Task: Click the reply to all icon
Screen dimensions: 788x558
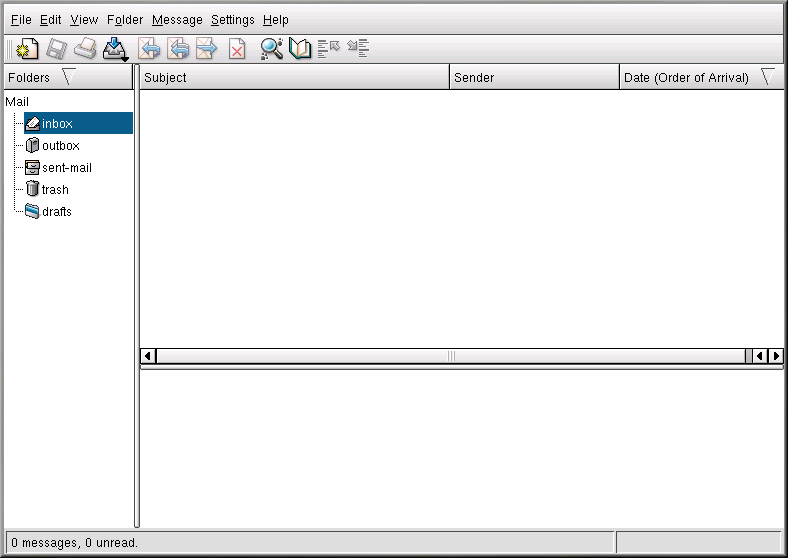Action: [x=178, y=48]
